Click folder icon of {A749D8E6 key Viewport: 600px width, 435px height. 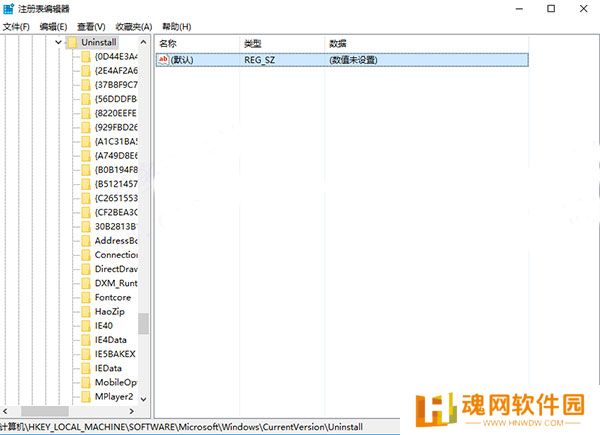click(86, 156)
